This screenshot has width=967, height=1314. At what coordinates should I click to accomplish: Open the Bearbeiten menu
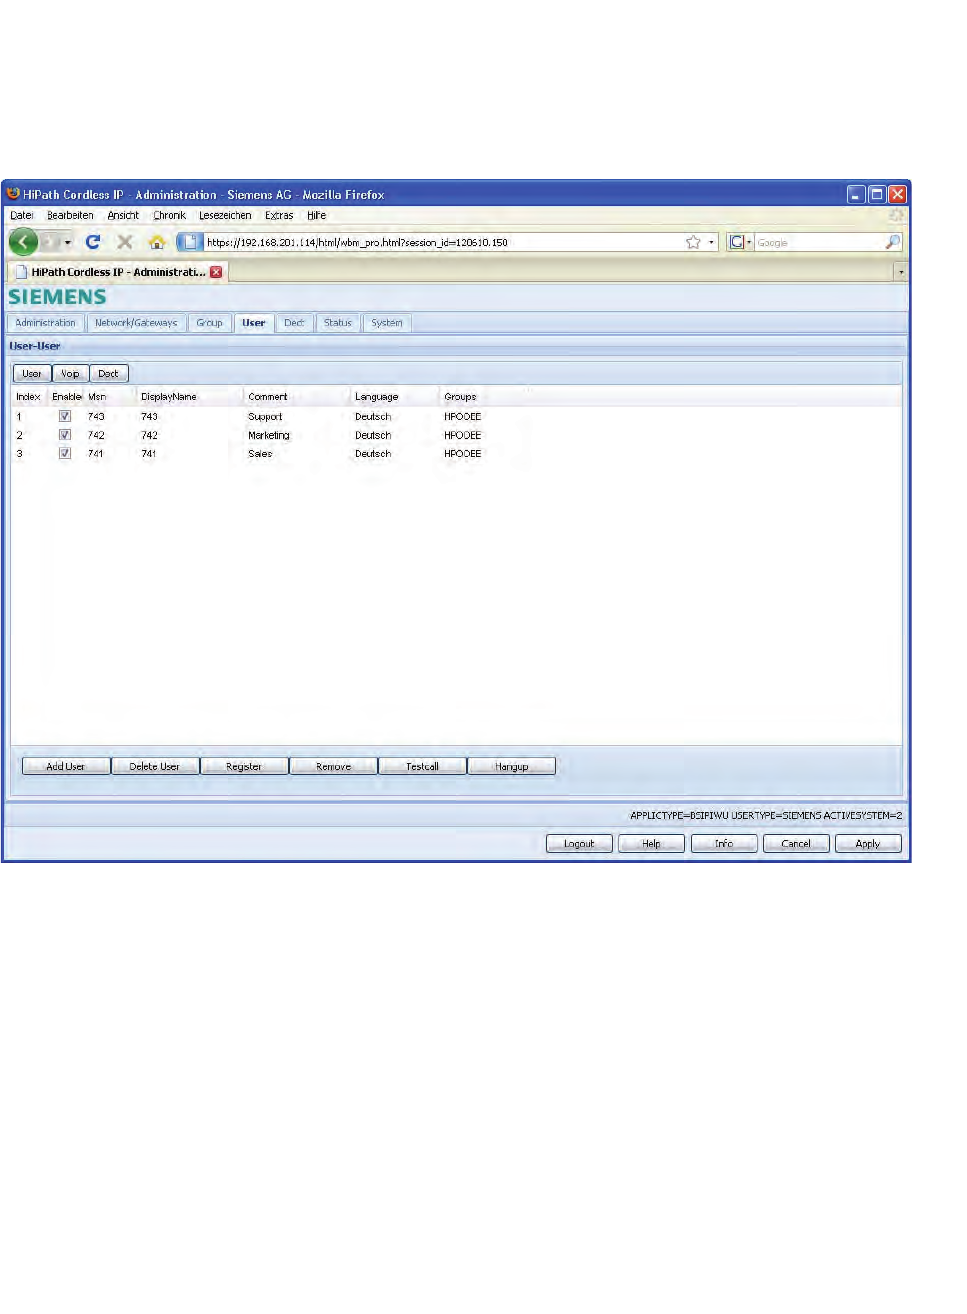pyautogui.click(x=70, y=215)
